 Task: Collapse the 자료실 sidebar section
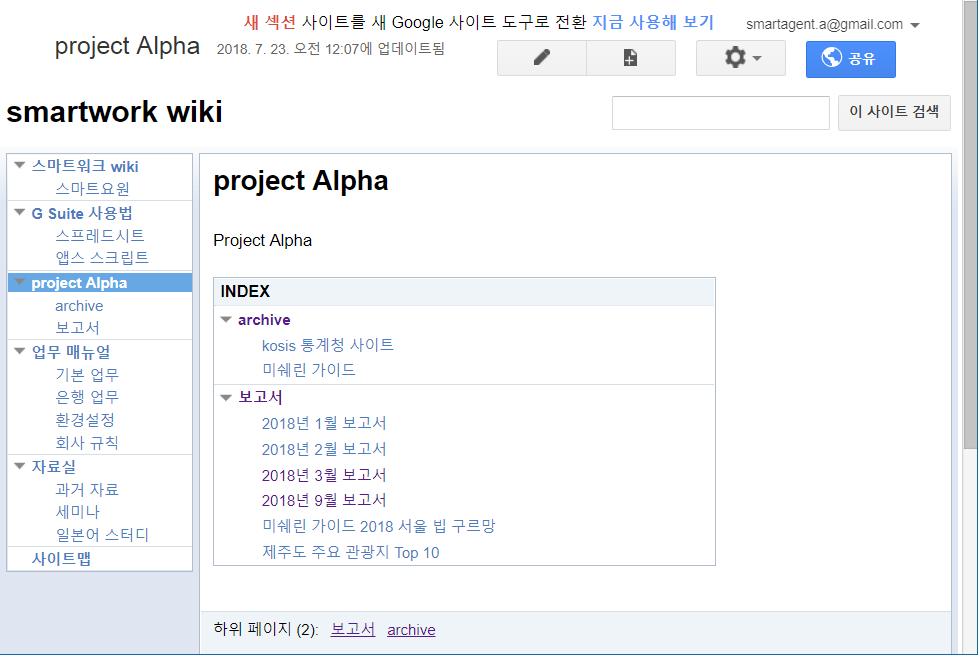(x=18, y=466)
